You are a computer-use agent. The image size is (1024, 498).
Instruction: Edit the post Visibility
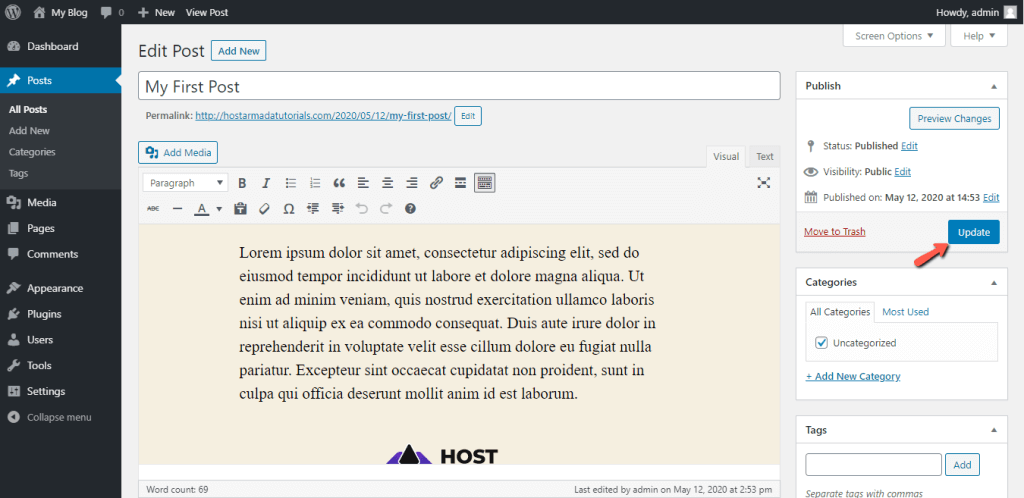(903, 172)
